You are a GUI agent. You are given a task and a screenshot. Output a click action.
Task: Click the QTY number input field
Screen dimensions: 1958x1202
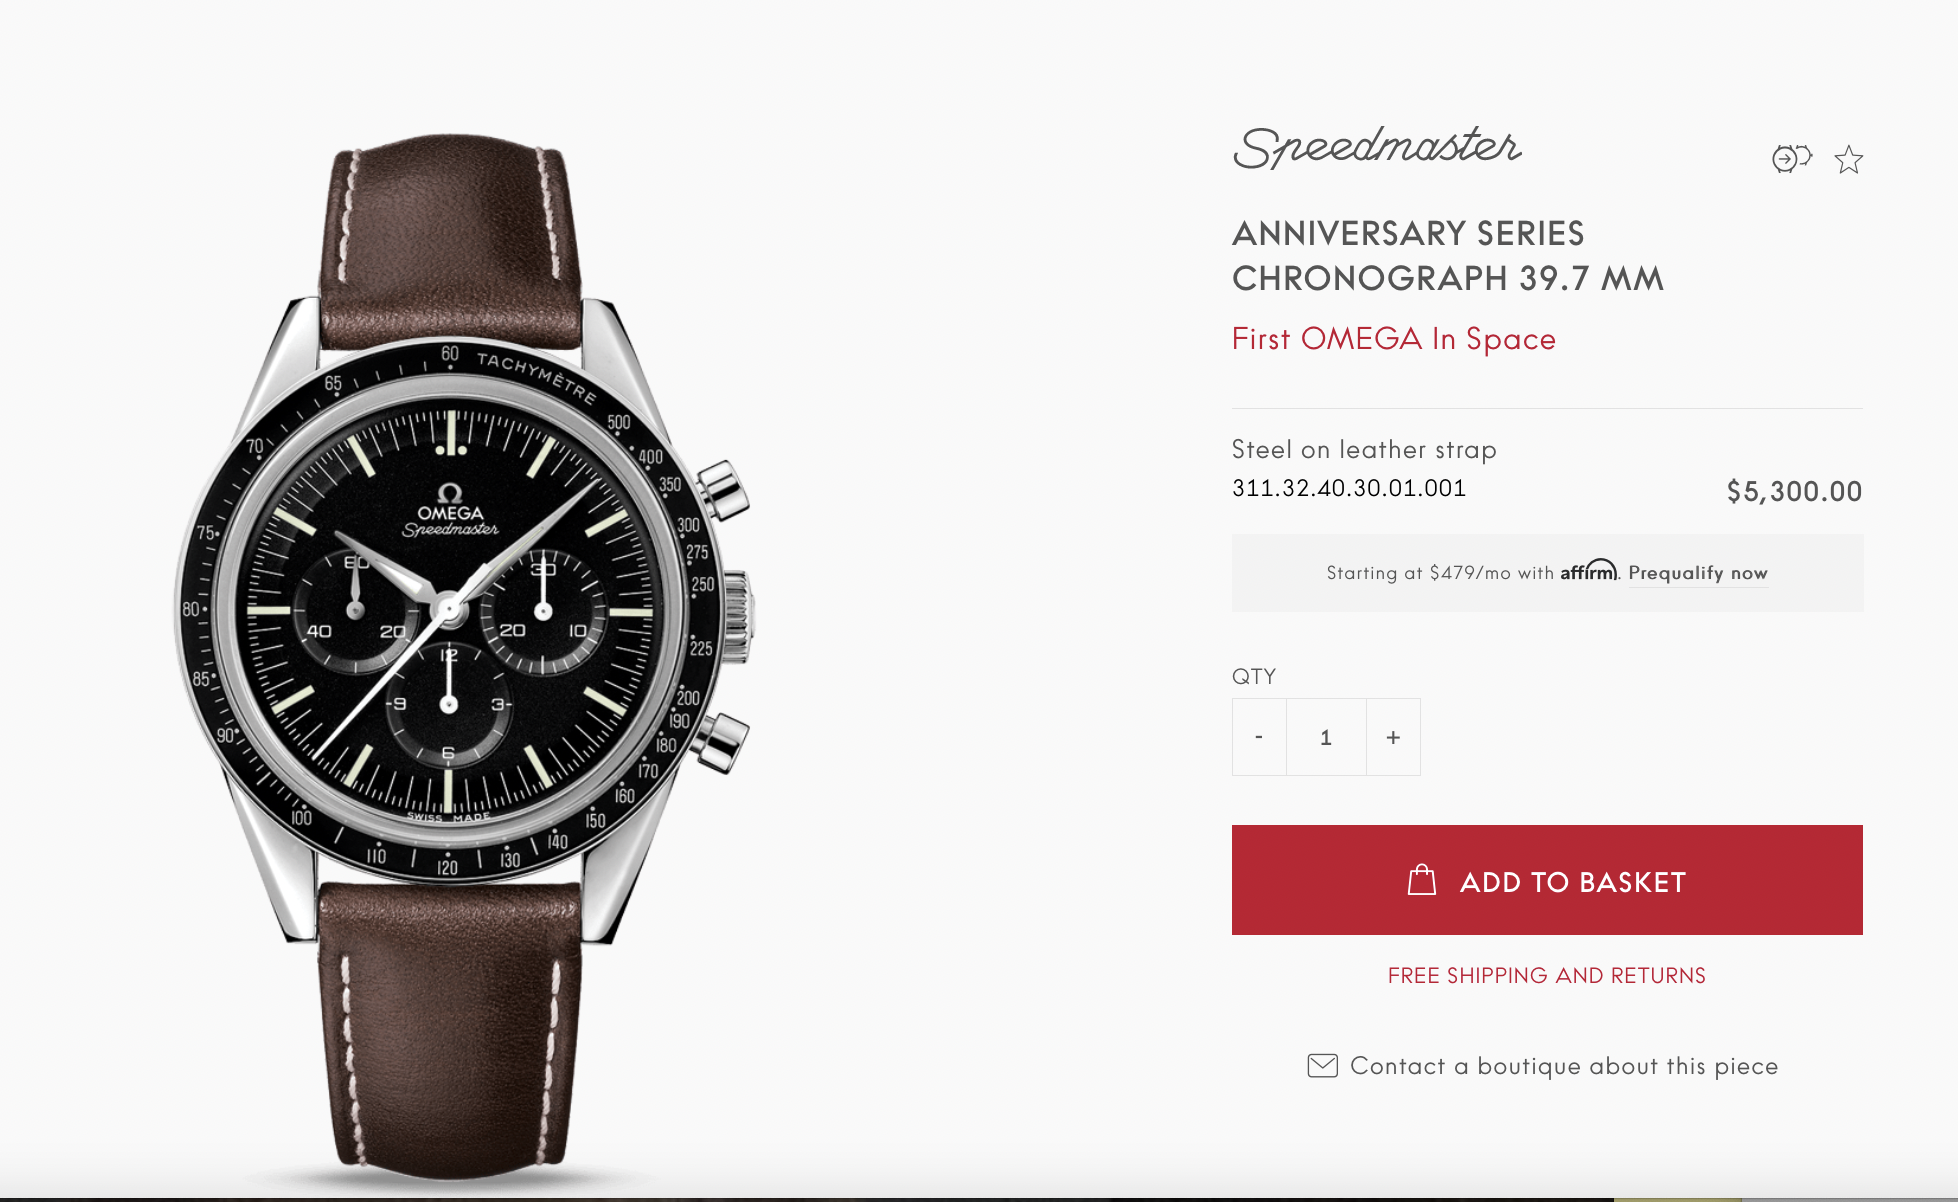tap(1326, 737)
